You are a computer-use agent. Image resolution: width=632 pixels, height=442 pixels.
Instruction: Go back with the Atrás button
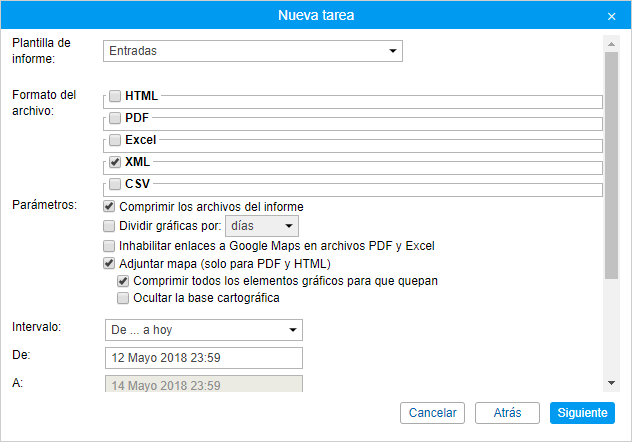pos(506,413)
